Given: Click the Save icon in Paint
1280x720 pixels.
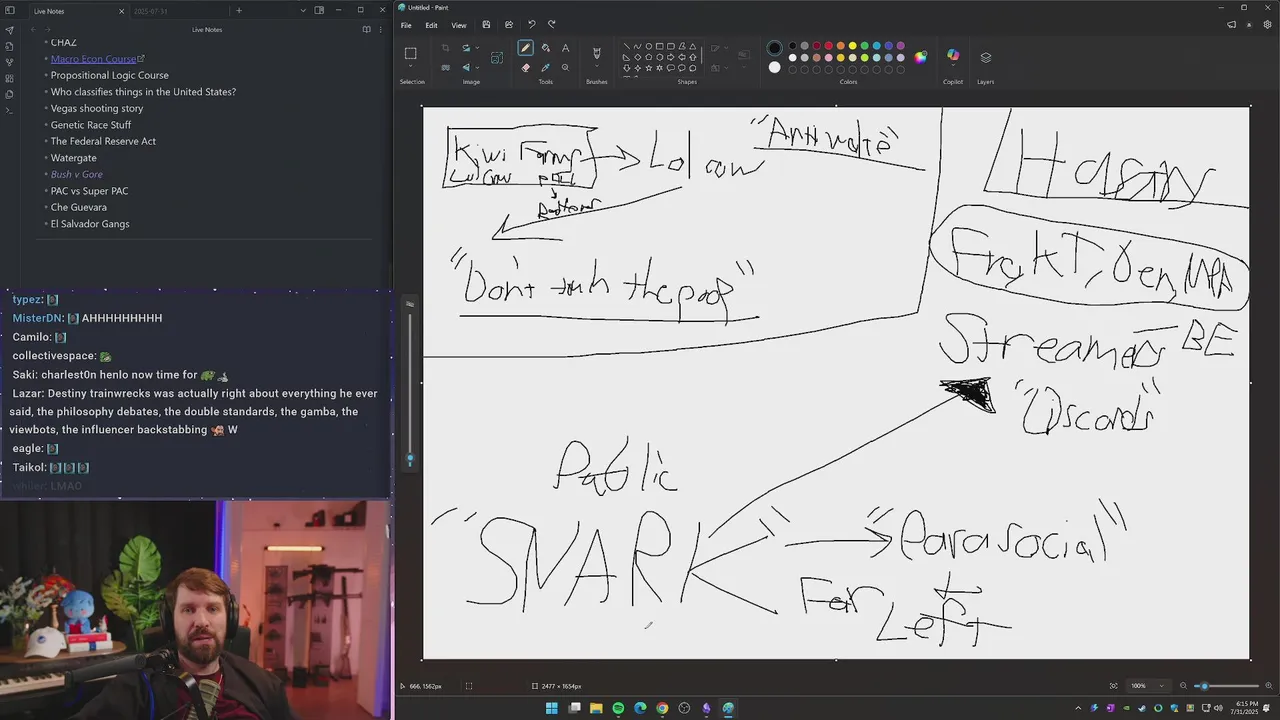Looking at the screenshot, I should tap(486, 25).
